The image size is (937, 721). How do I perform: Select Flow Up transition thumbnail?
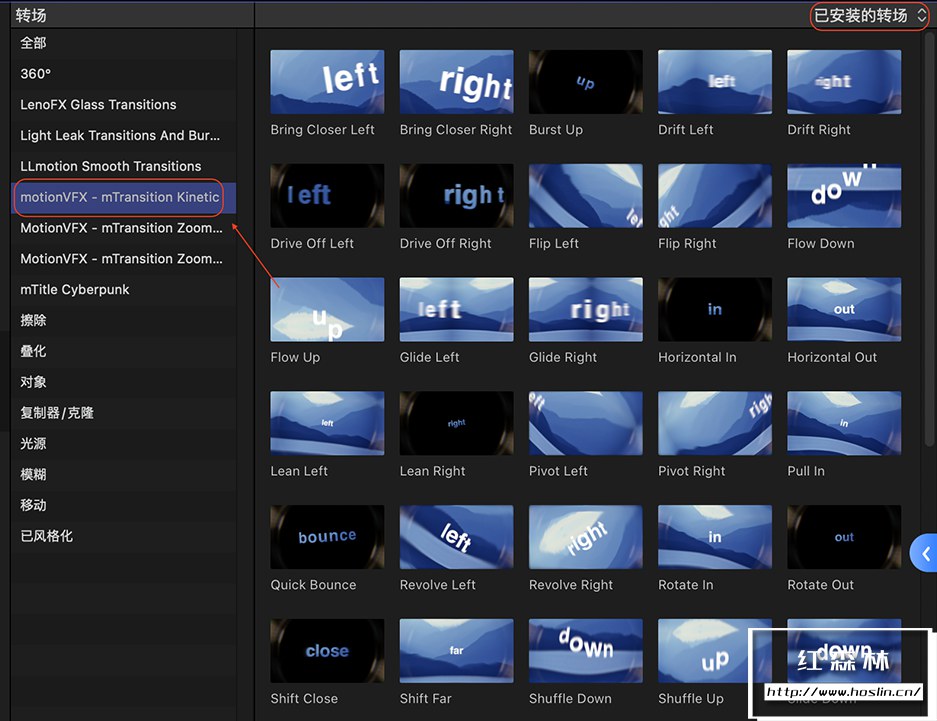(327, 309)
